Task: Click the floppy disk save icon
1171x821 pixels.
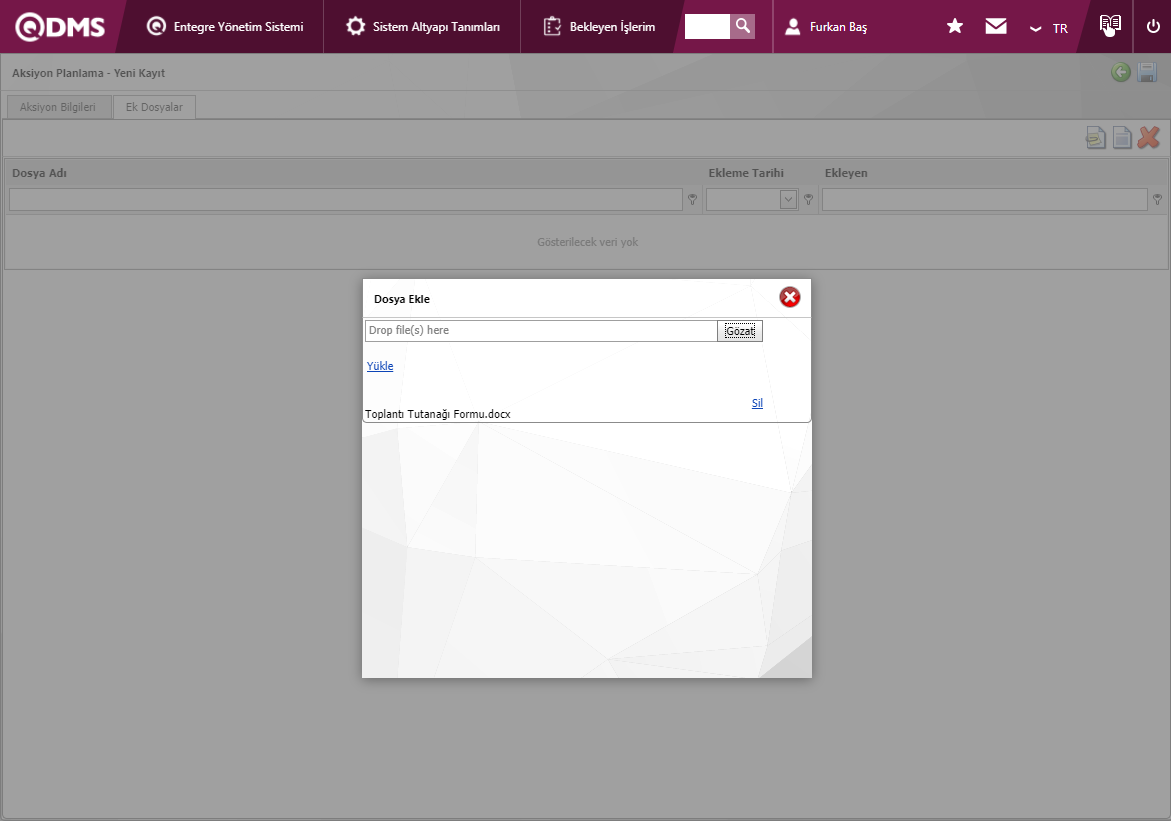Action: coord(1147,72)
